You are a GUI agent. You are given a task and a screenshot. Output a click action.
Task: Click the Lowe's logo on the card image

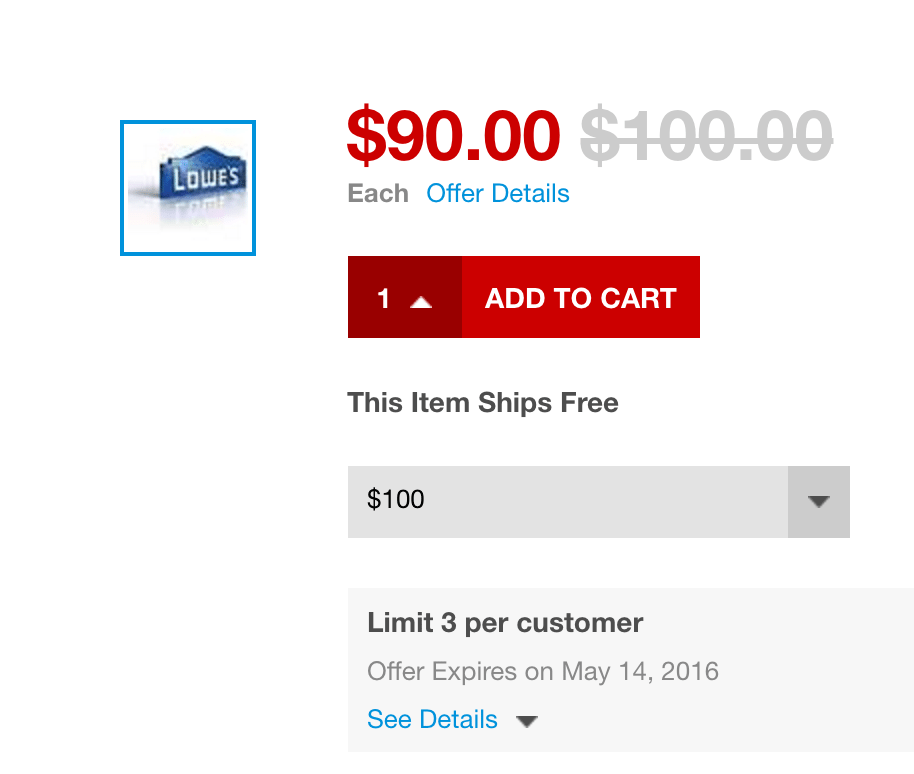point(206,178)
